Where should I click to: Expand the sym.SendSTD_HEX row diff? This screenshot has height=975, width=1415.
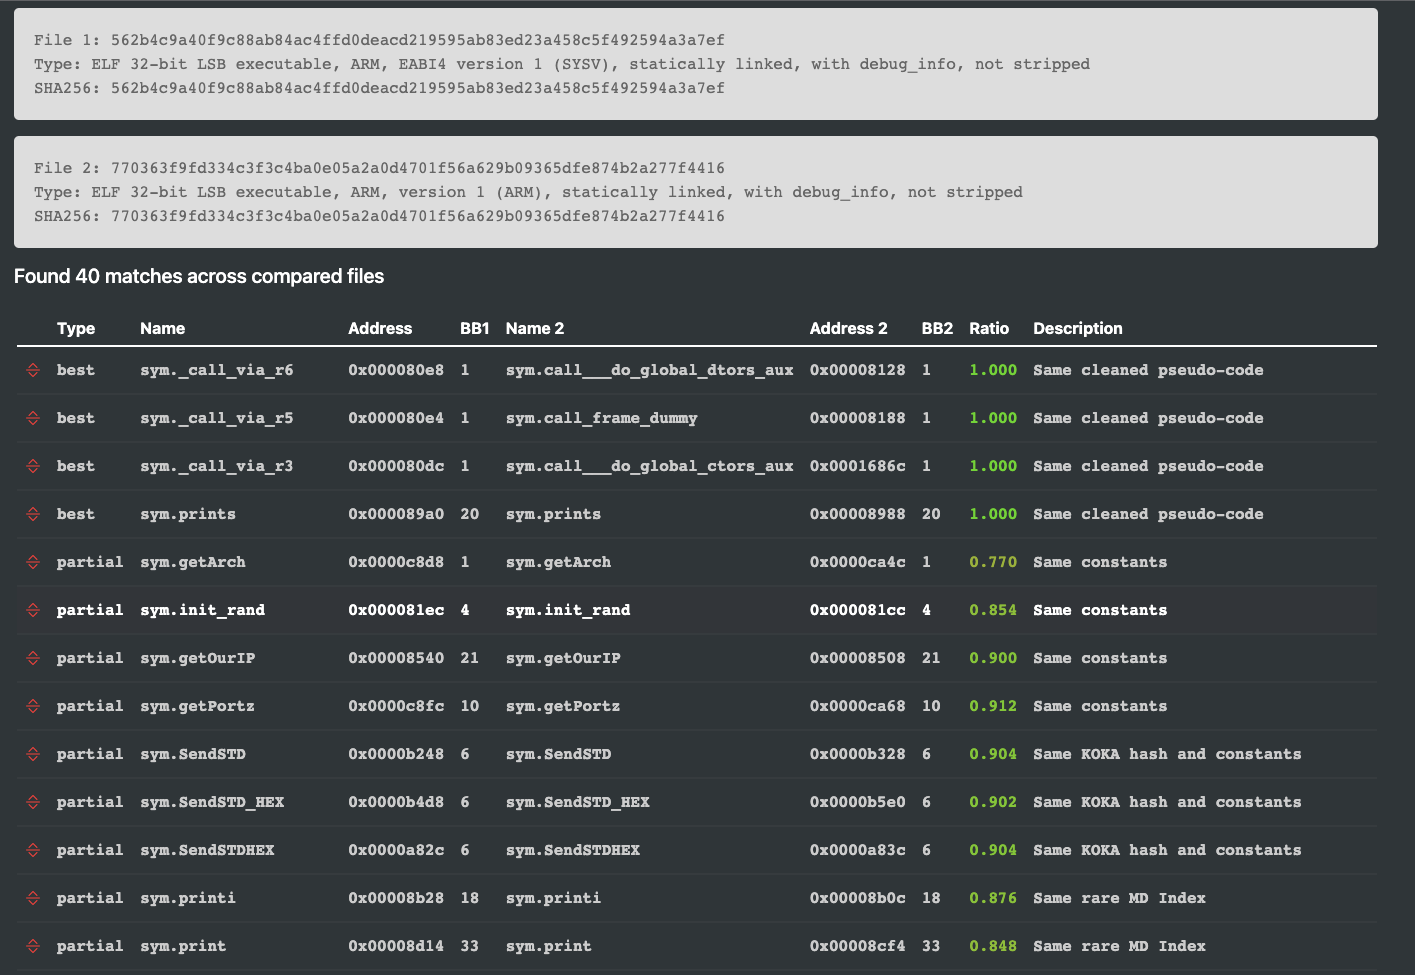33,802
